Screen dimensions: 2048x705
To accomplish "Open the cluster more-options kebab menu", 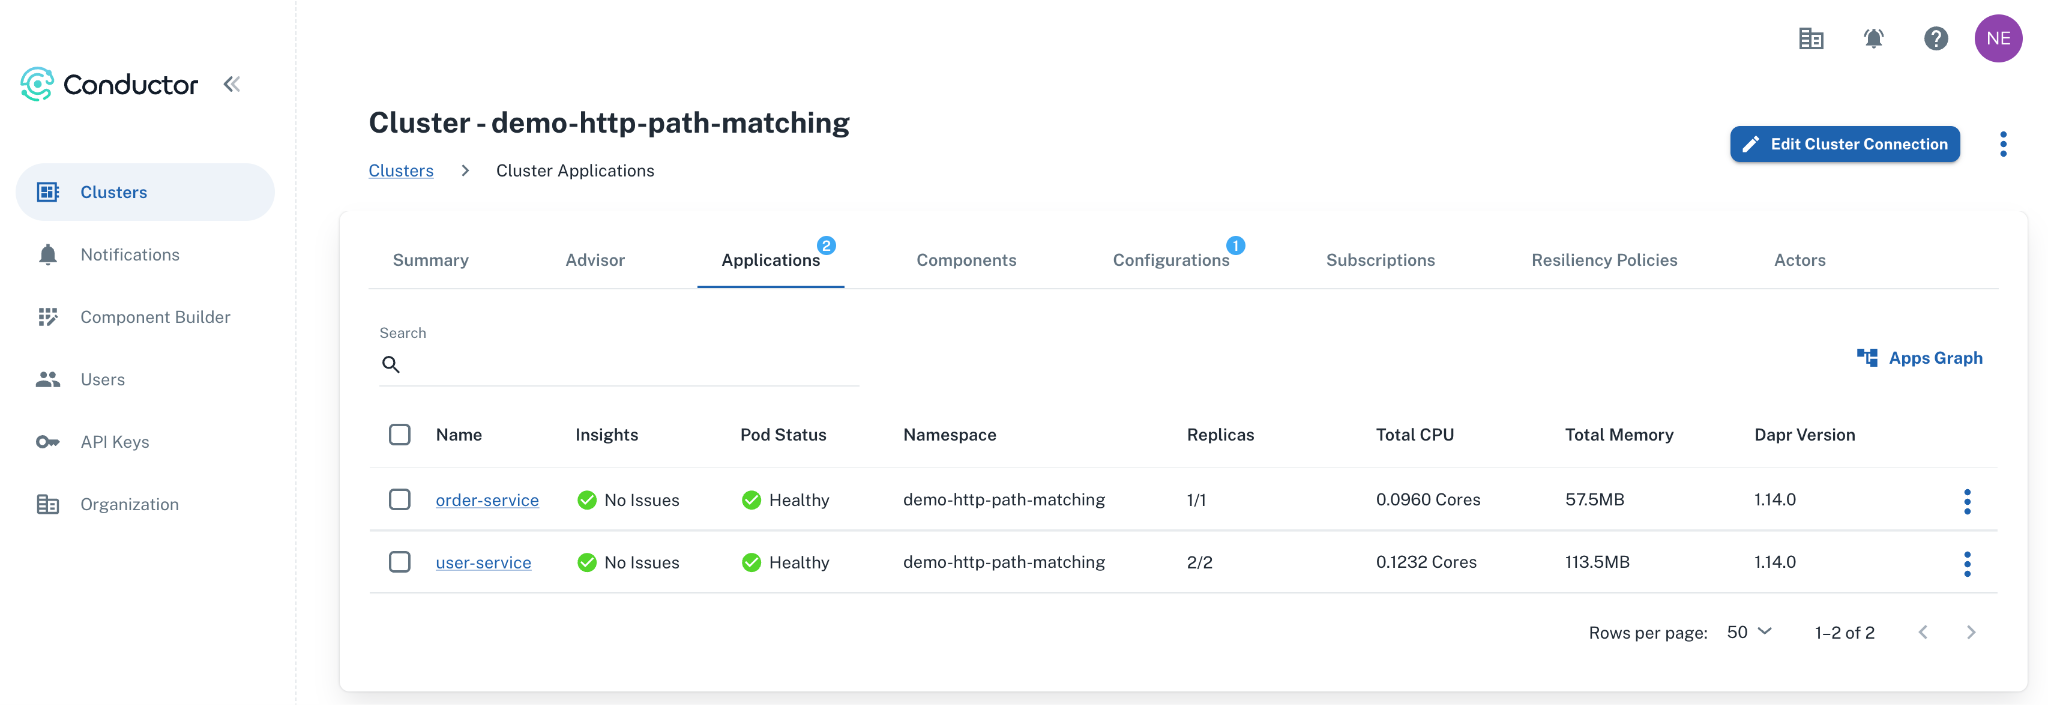I will [2003, 144].
